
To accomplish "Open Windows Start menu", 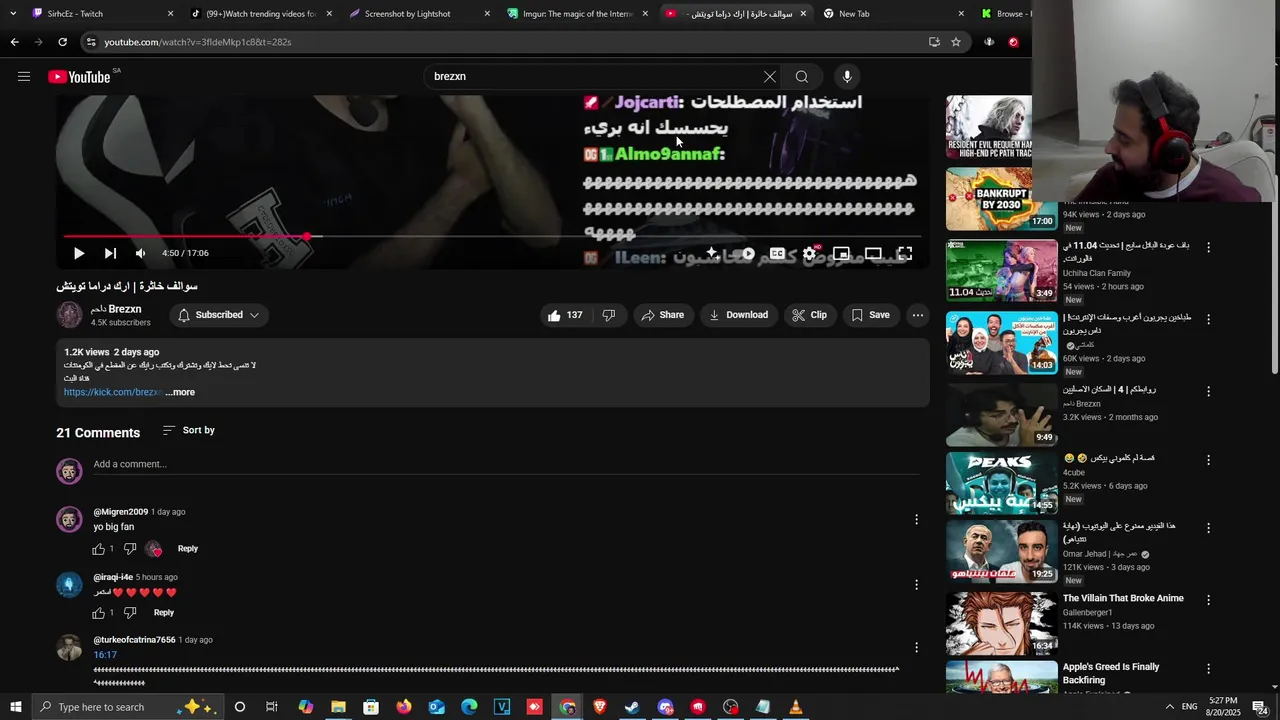I will [x=16, y=707].
